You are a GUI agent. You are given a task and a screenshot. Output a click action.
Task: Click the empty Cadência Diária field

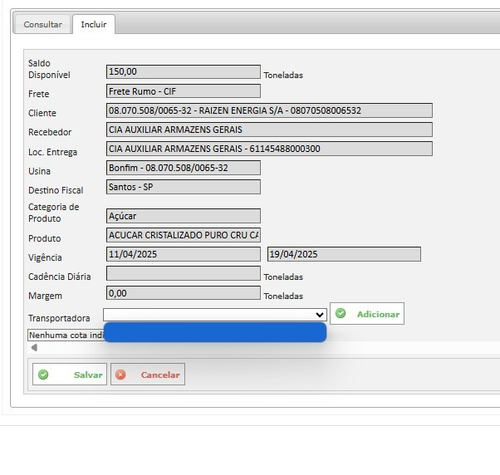pyautogui.click(x=183, y=274)
